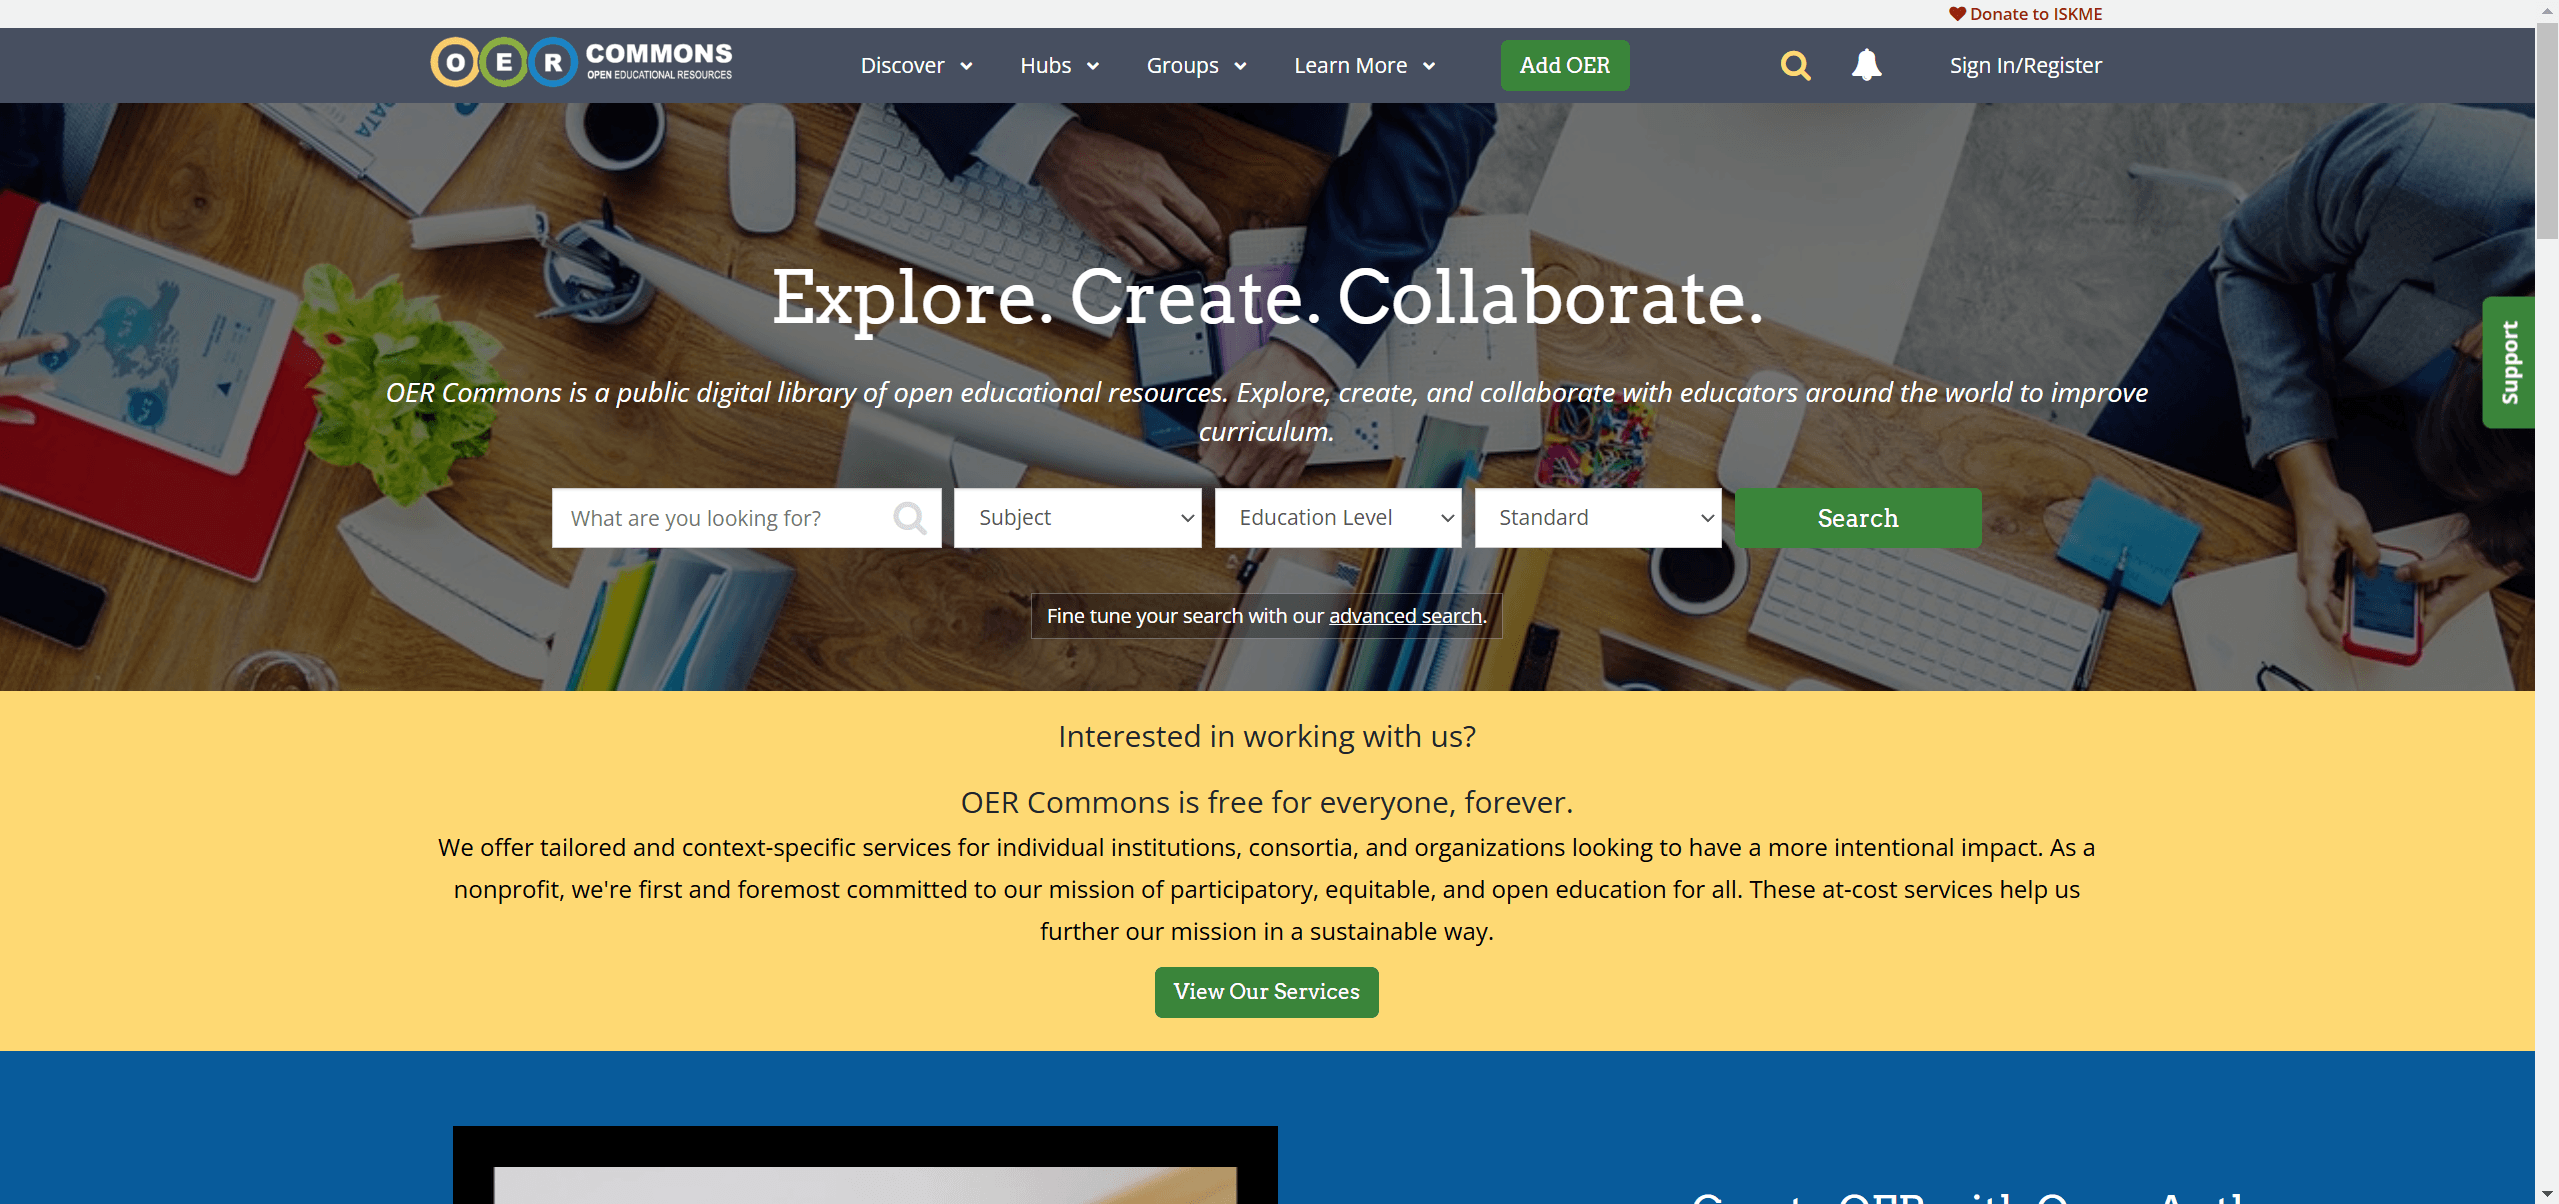Expand the Standard dropdown selector
2559x1204 pixels.
point(1596,516)
